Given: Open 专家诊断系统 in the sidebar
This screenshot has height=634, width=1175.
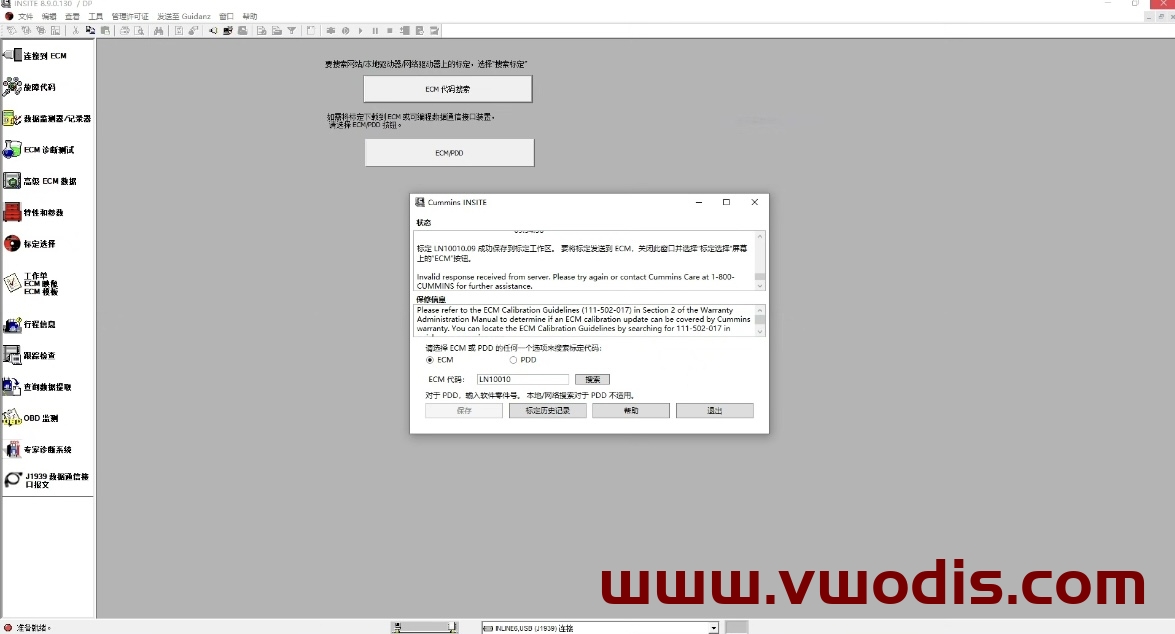Looking at the screenshot, I should point(38,450).
